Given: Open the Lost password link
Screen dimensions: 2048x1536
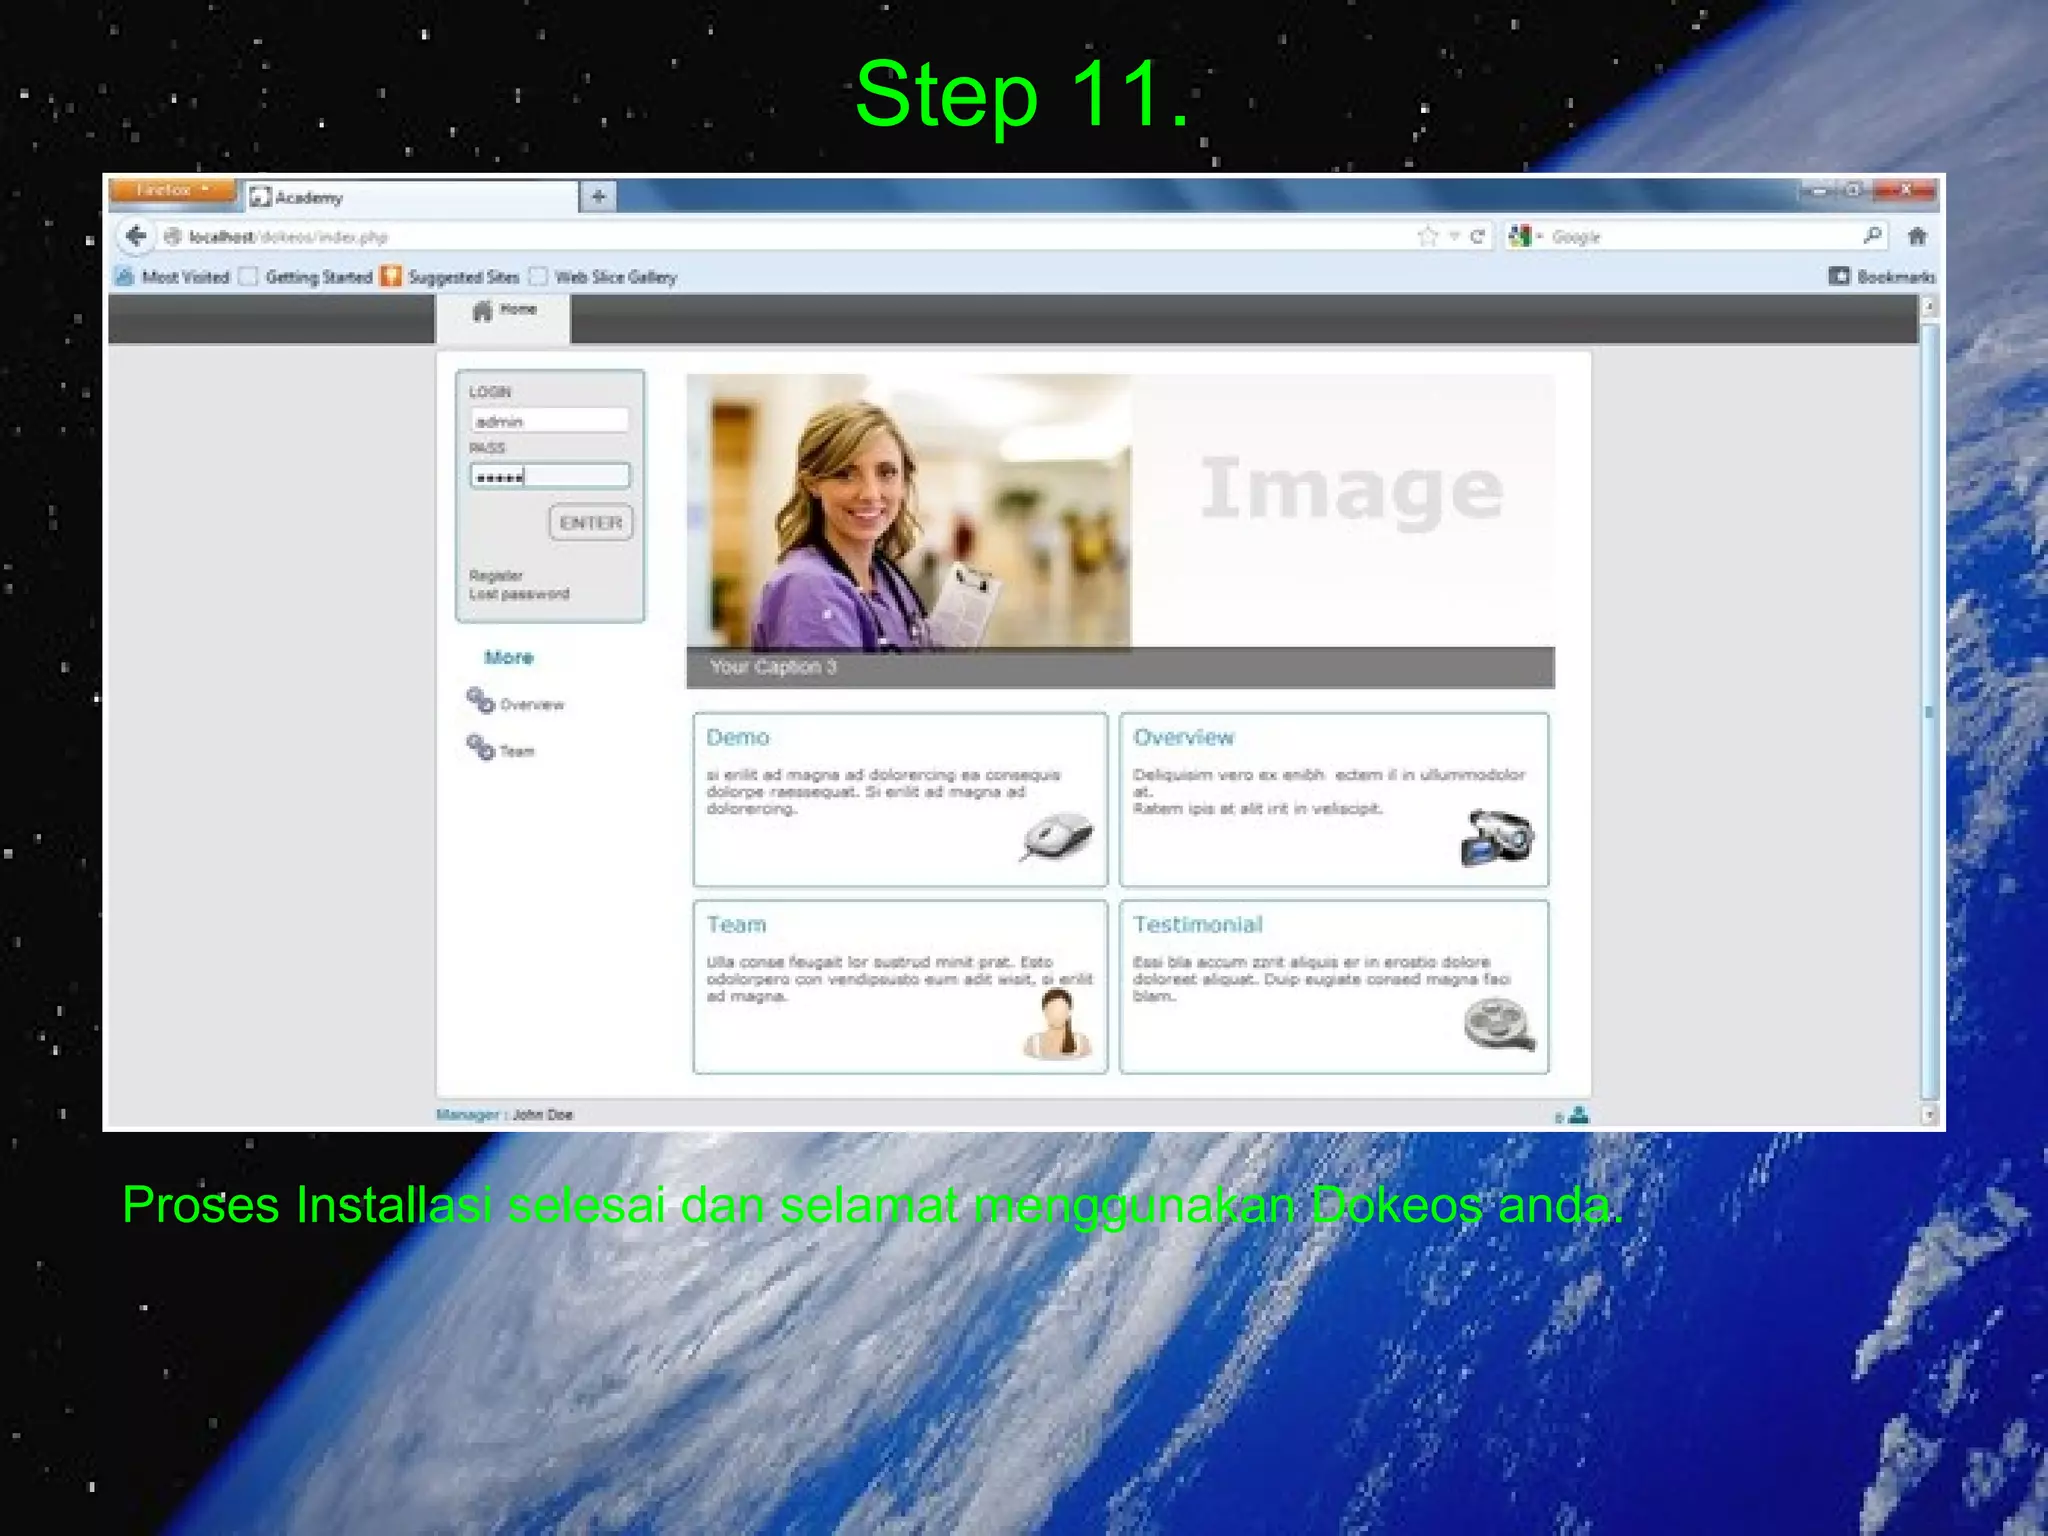Looking at the screenshot, I should click(519, 594).
